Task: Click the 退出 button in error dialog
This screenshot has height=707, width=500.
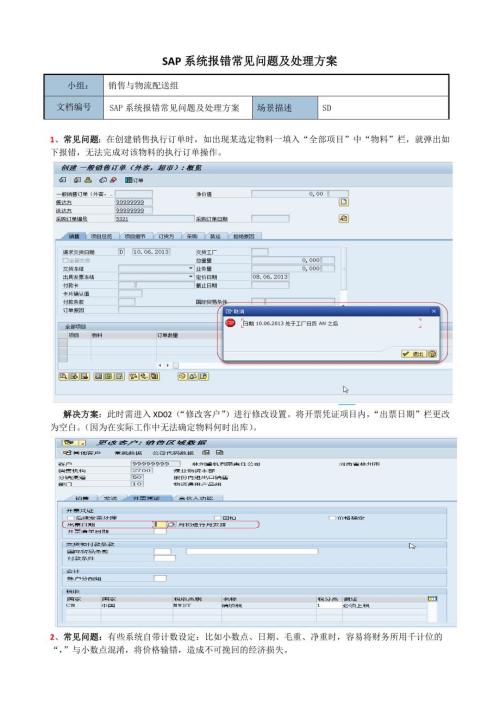Action: [413, 354]
